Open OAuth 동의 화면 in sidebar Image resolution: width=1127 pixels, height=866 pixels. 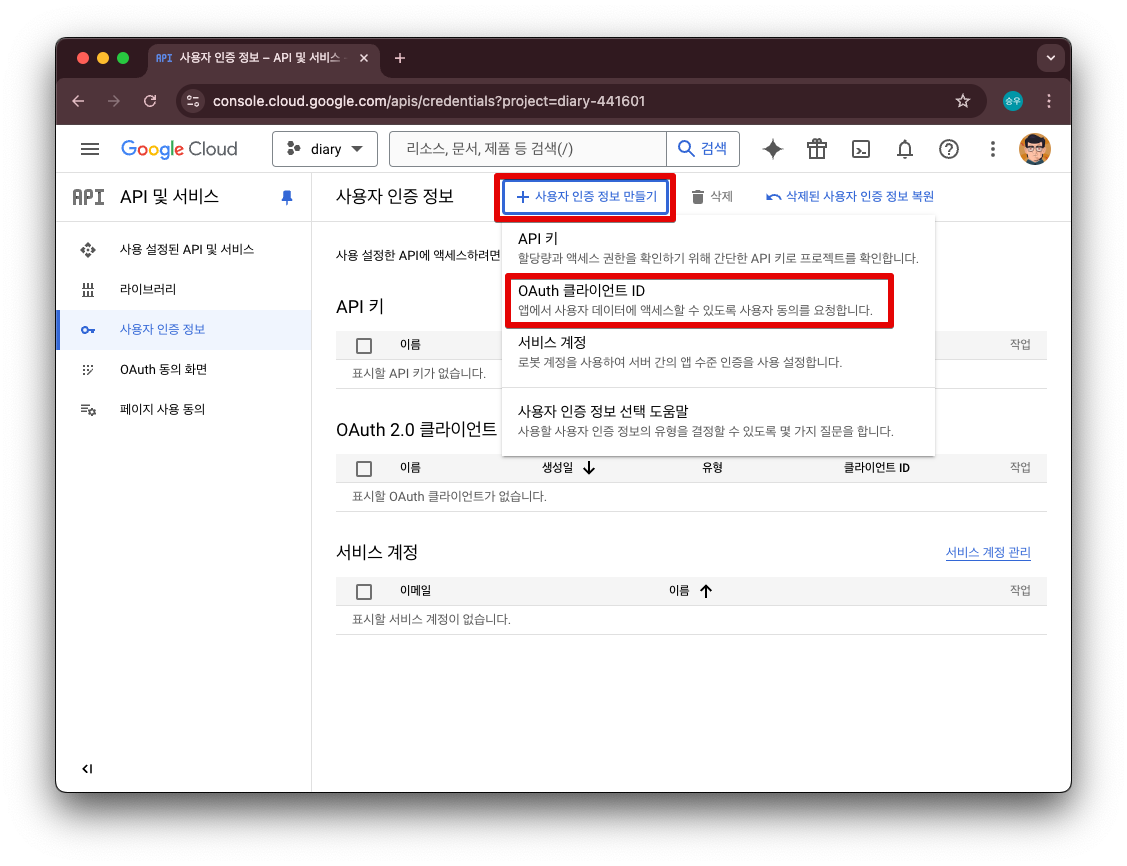[185, 369]
